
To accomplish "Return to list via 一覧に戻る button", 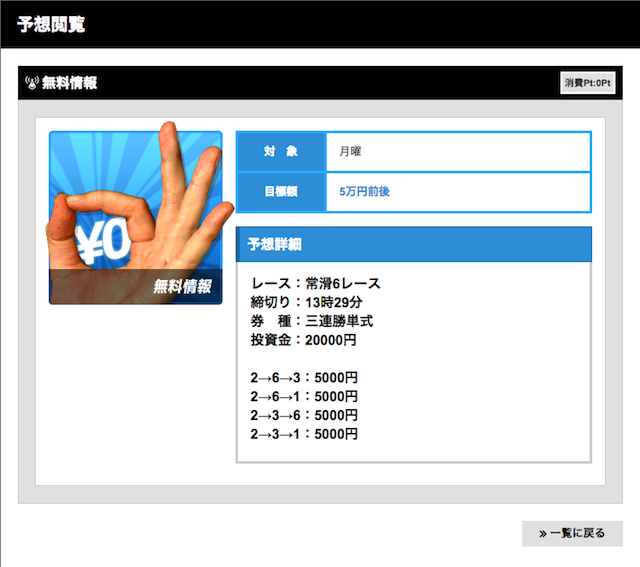I will [572, 533].
